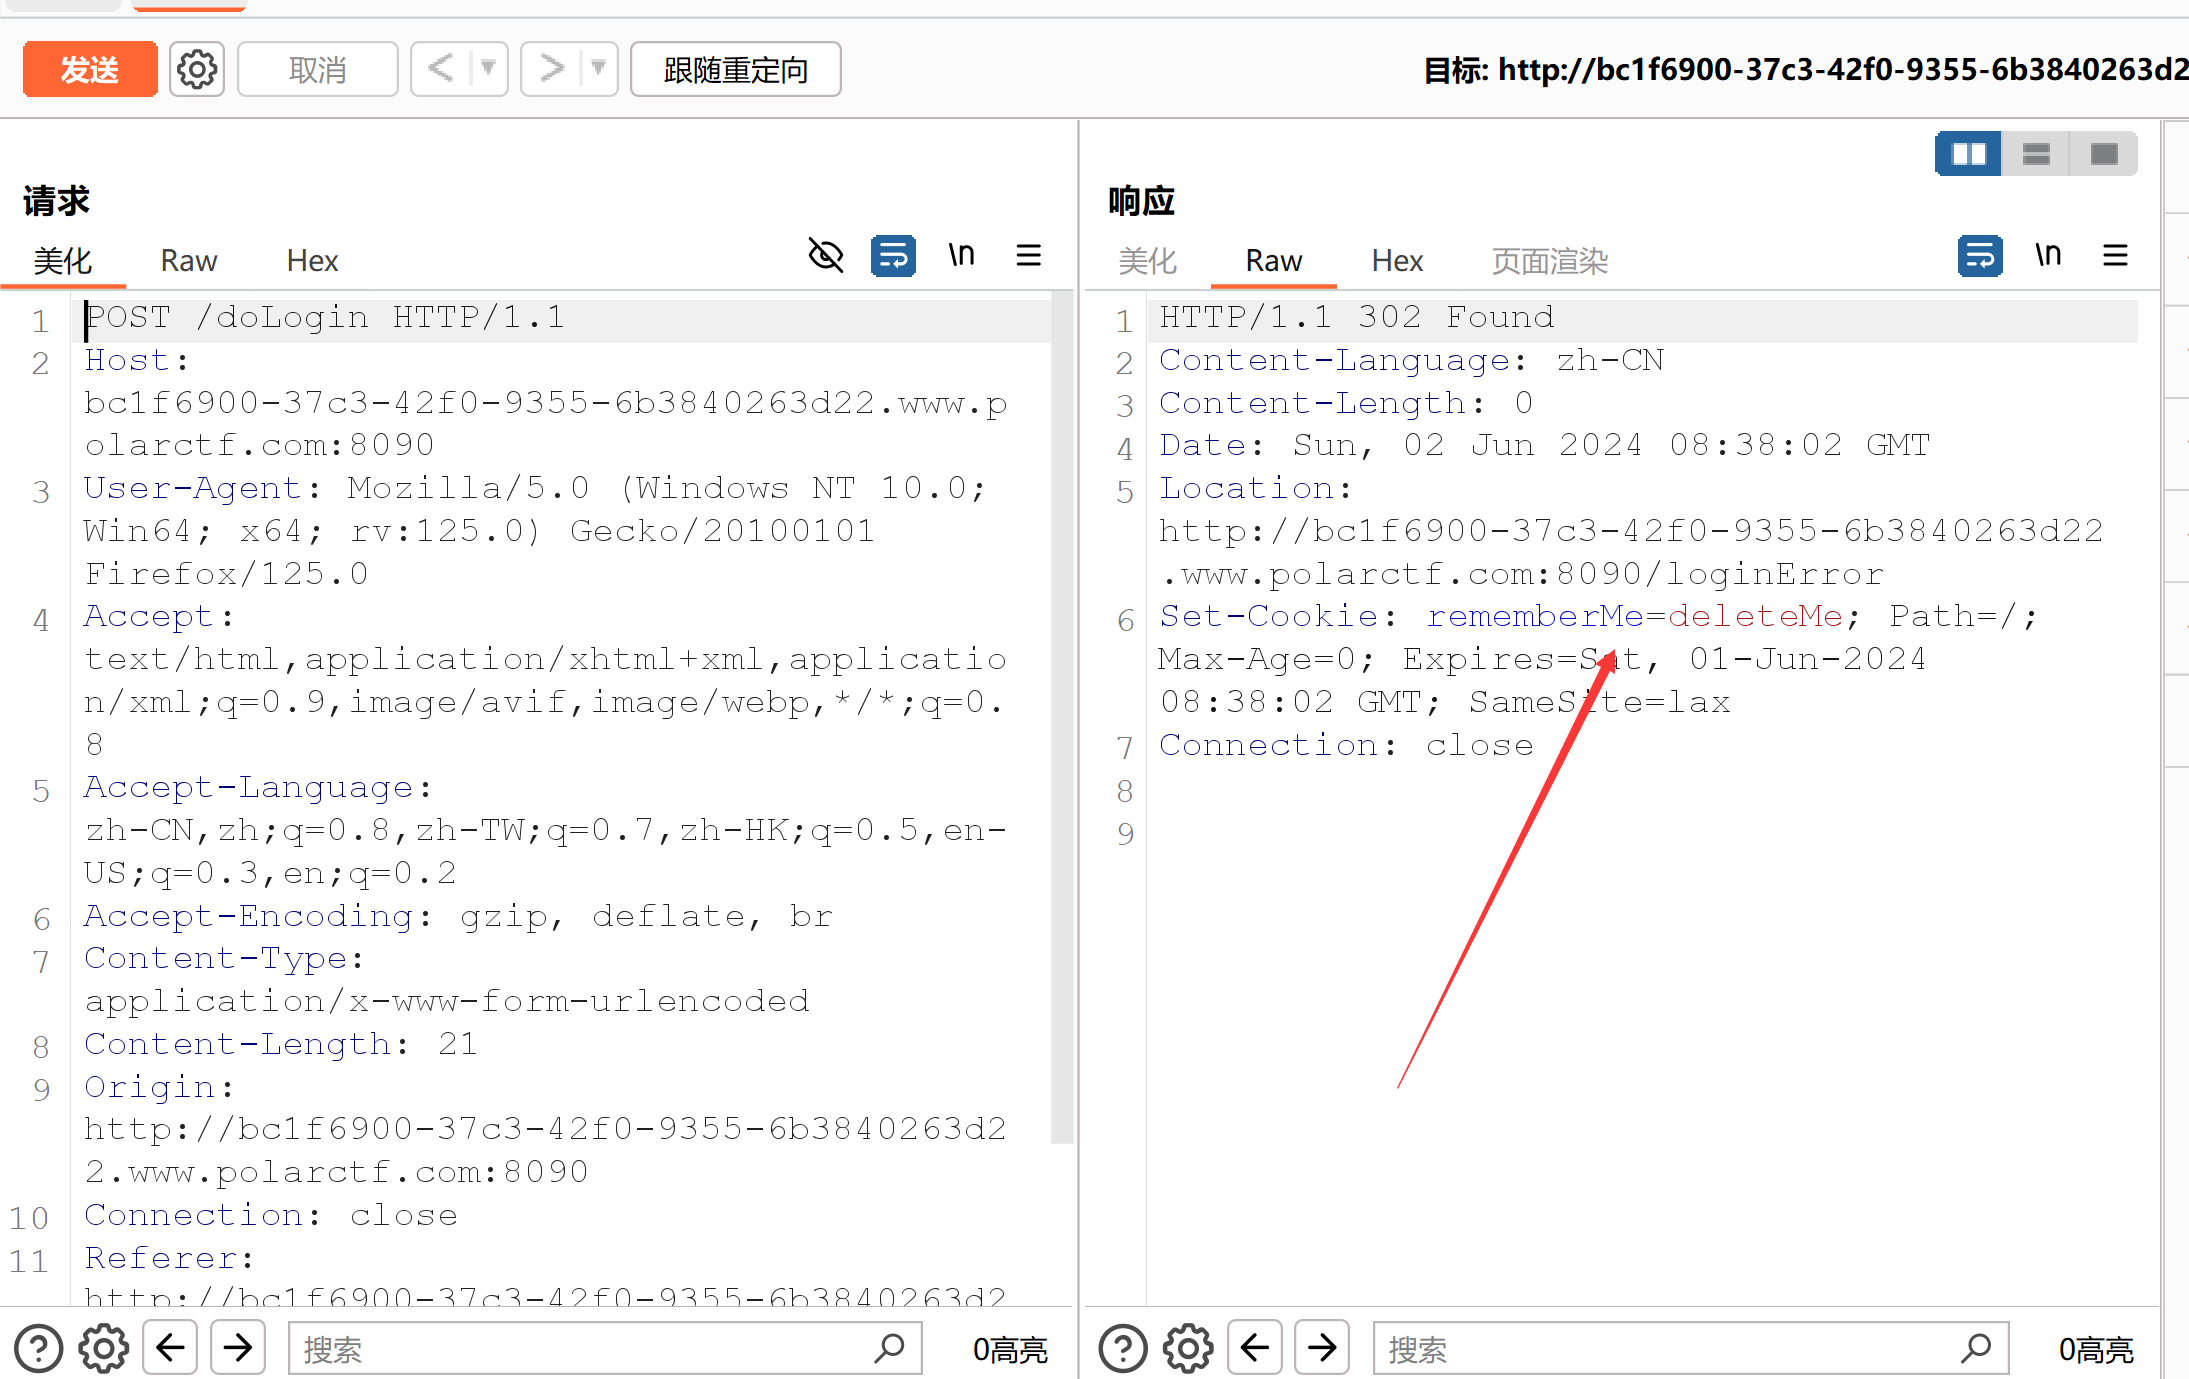Open response 页面渲染 render tab
Viewport: 2189px width, 1379px height.
[x=1550, y=261]
